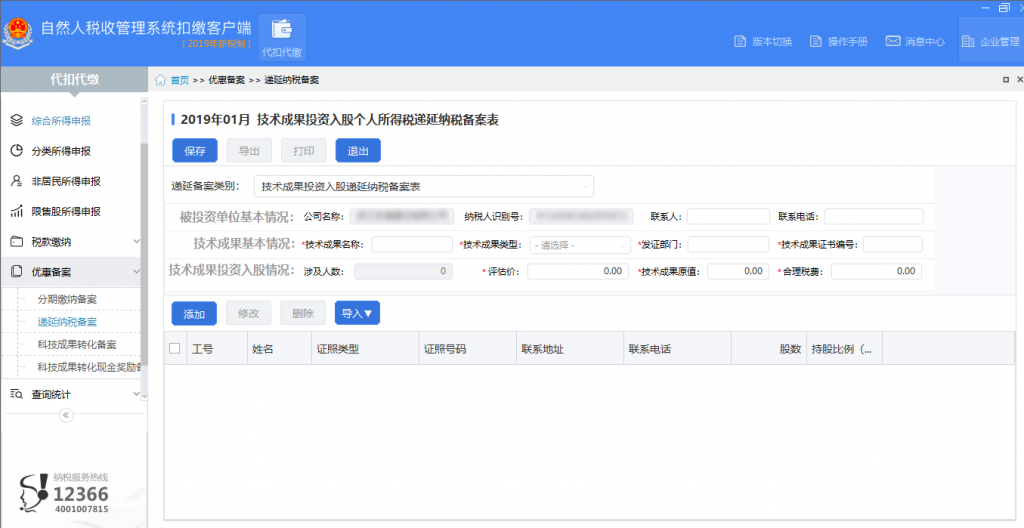Screen dimensions: 1024x528
Task: Tick the select-all checkbox in table header
Action: pos(174,348)
